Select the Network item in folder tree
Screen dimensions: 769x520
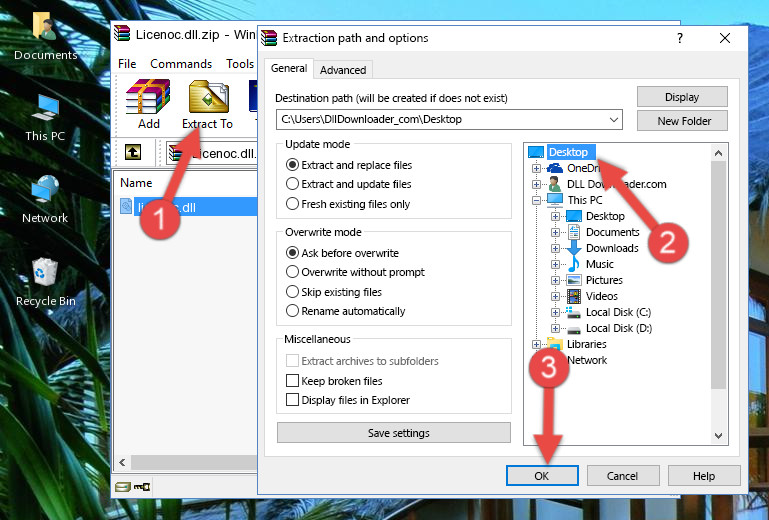587,360
